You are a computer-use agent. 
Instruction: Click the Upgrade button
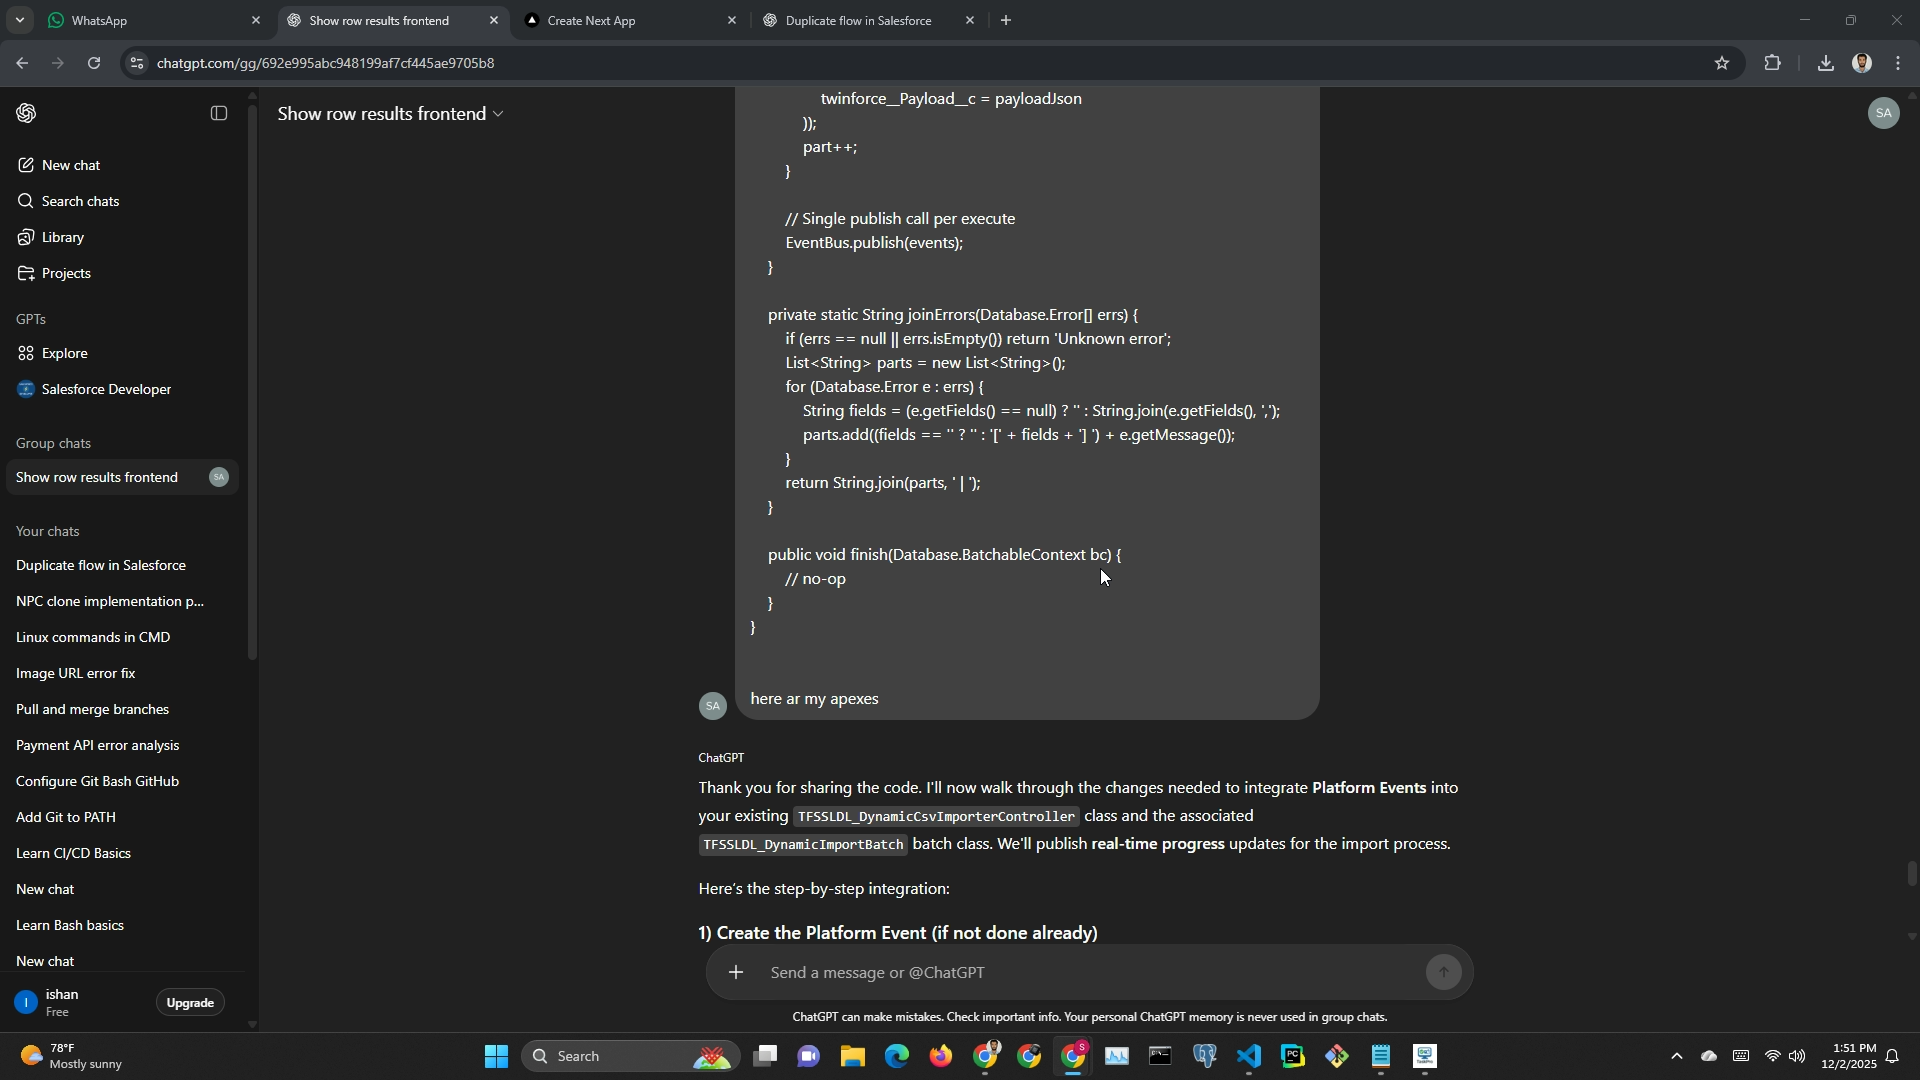190,1002
